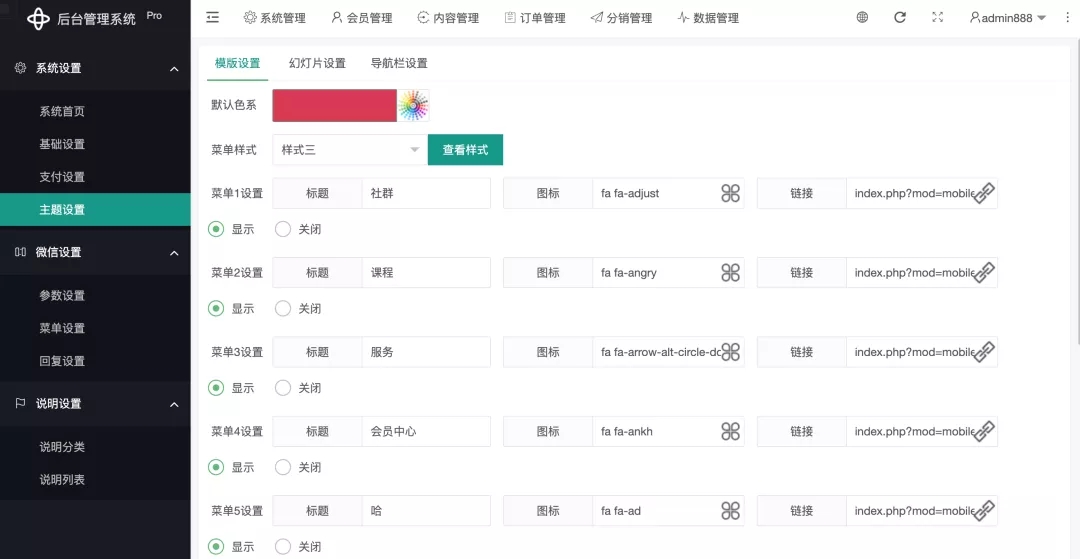Open the color wheel picker icon
The width and height of the screenshot is (1080, 559).
click(413, 105)
